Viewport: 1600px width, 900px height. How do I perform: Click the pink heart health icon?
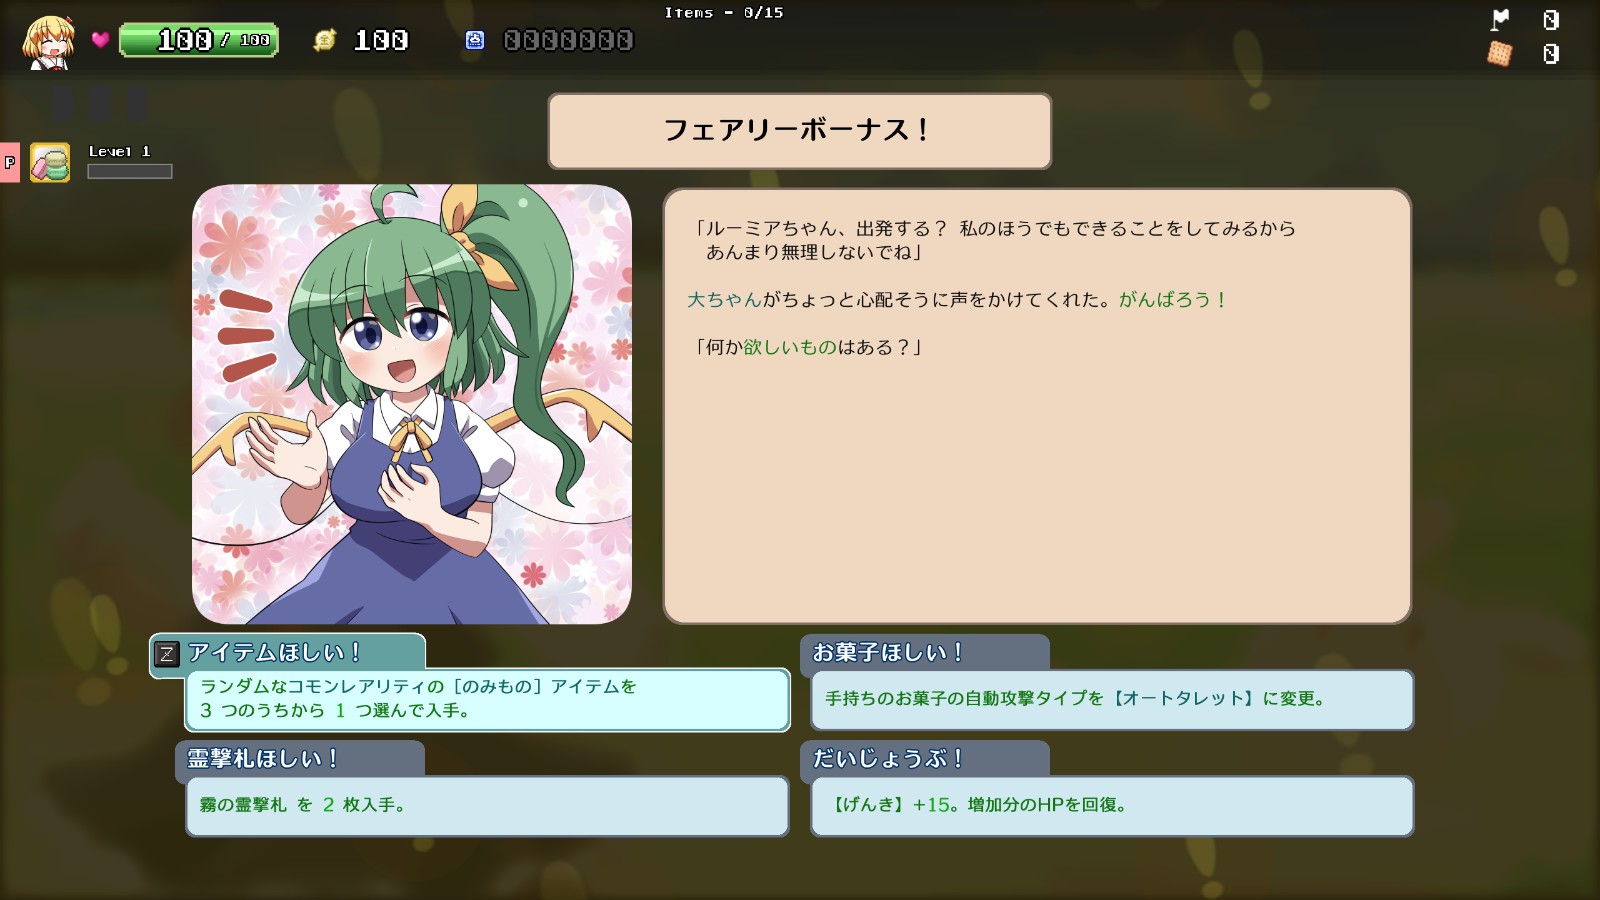100,40
